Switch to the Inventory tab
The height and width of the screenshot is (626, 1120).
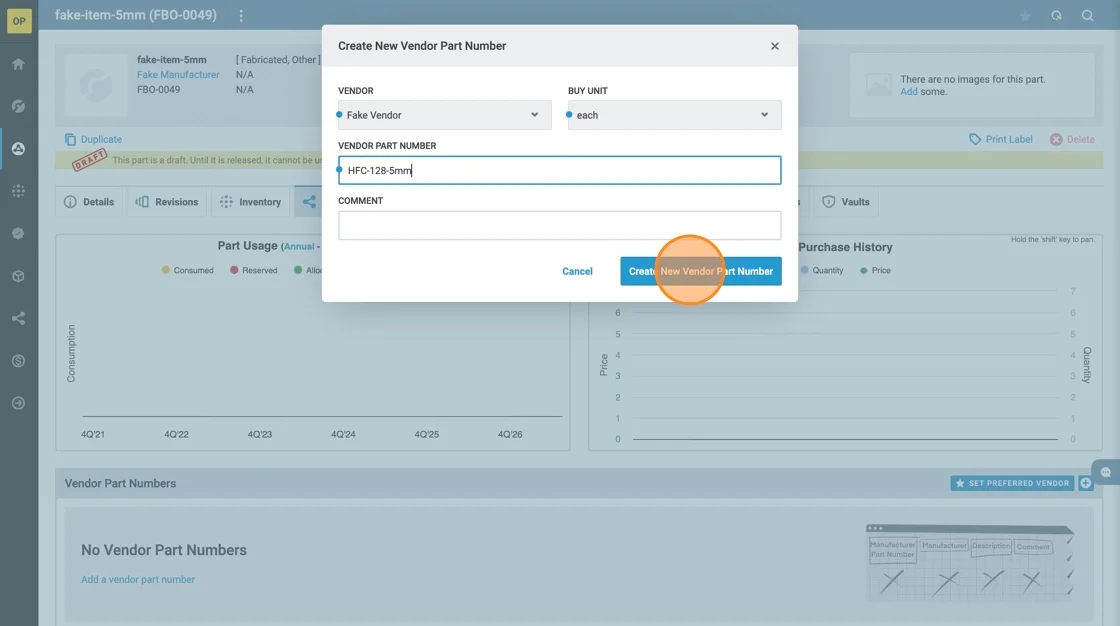point(251,202)
